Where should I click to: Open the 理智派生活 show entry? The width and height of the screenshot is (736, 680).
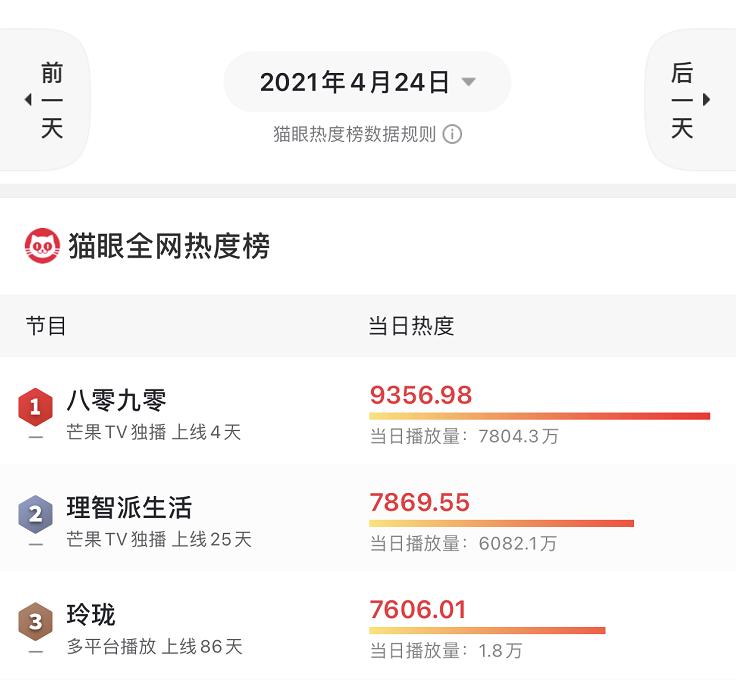[x=129, y=508]
